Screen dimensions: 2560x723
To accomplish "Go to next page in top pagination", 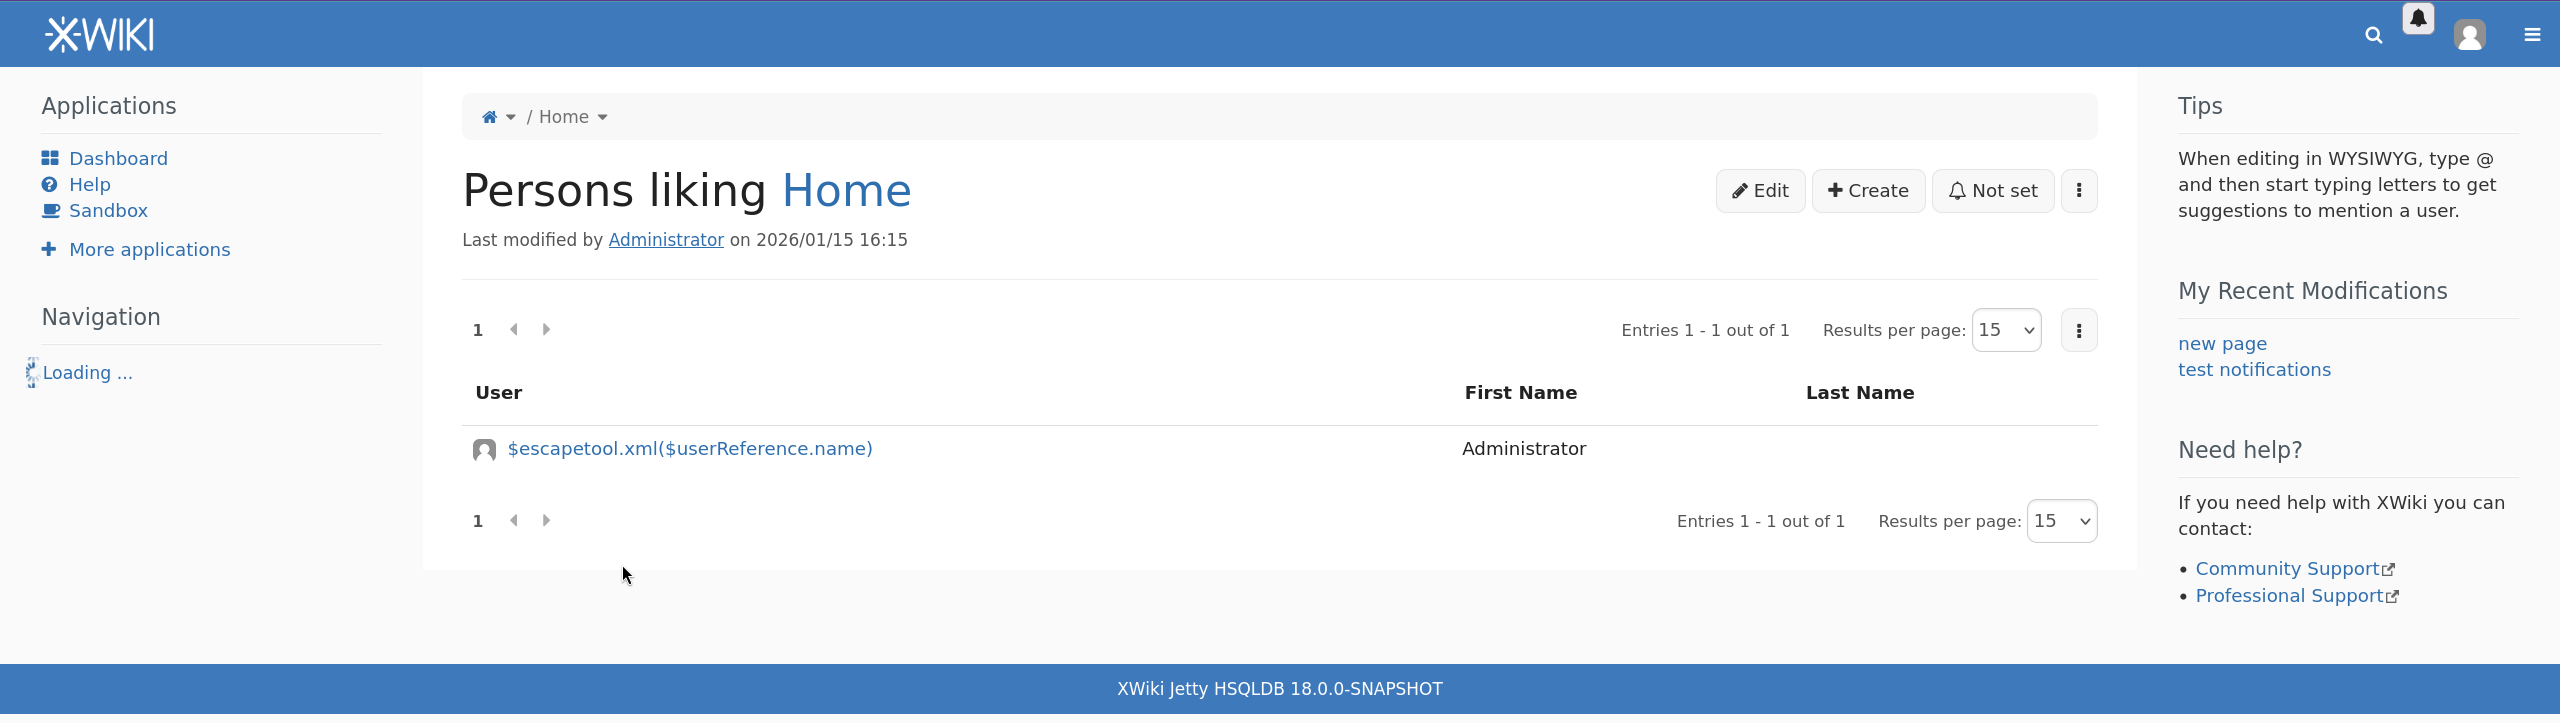I will pyautogui.click(x=546, y=330).
